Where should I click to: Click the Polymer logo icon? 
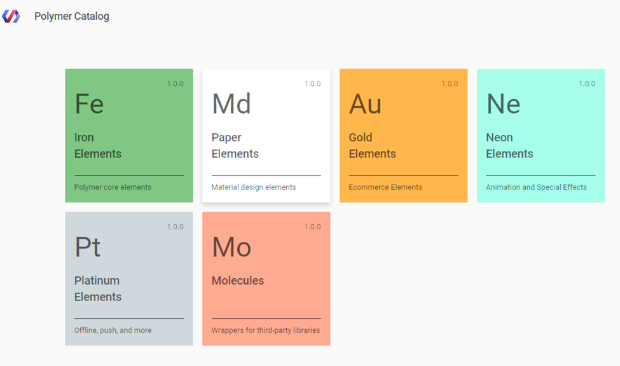point(11,16)
